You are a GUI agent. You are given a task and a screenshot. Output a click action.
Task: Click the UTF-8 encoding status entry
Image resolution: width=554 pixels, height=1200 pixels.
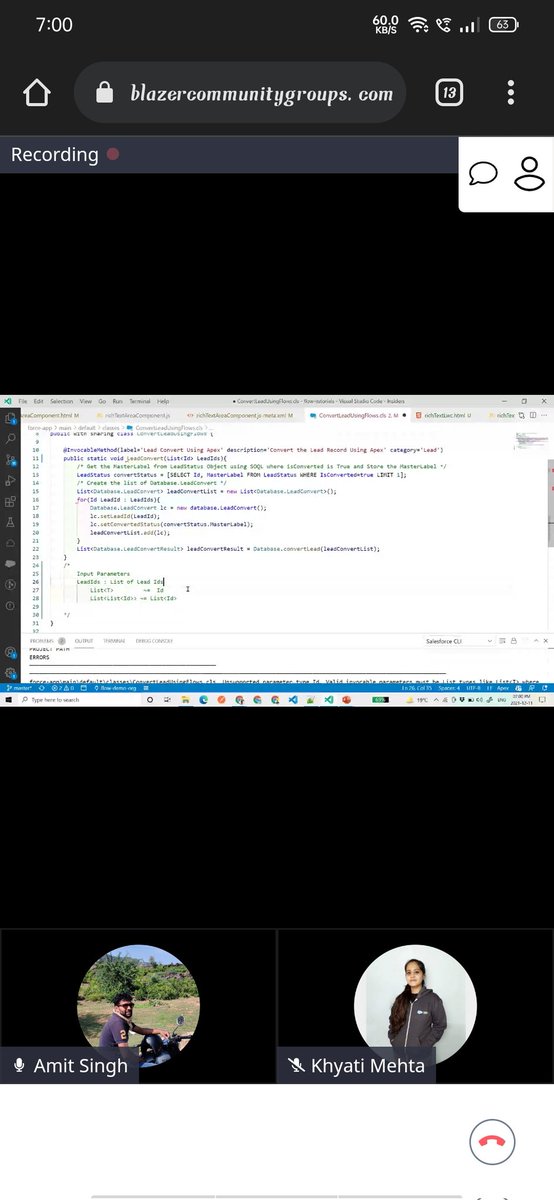coord(473,688)
